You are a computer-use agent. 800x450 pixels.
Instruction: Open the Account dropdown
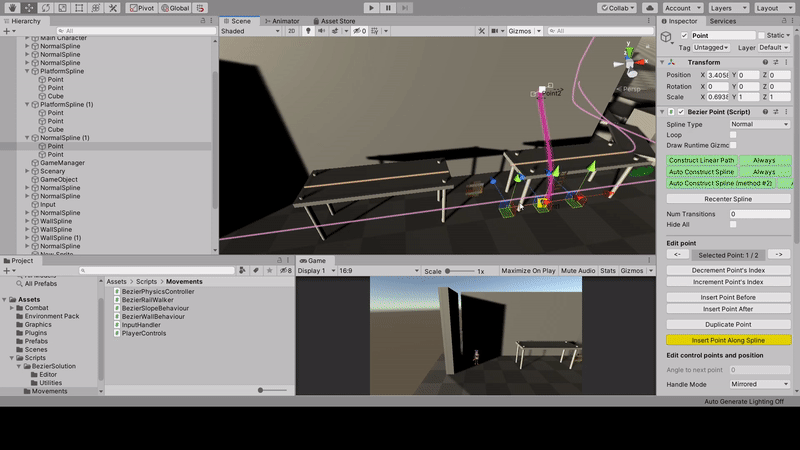683,8
